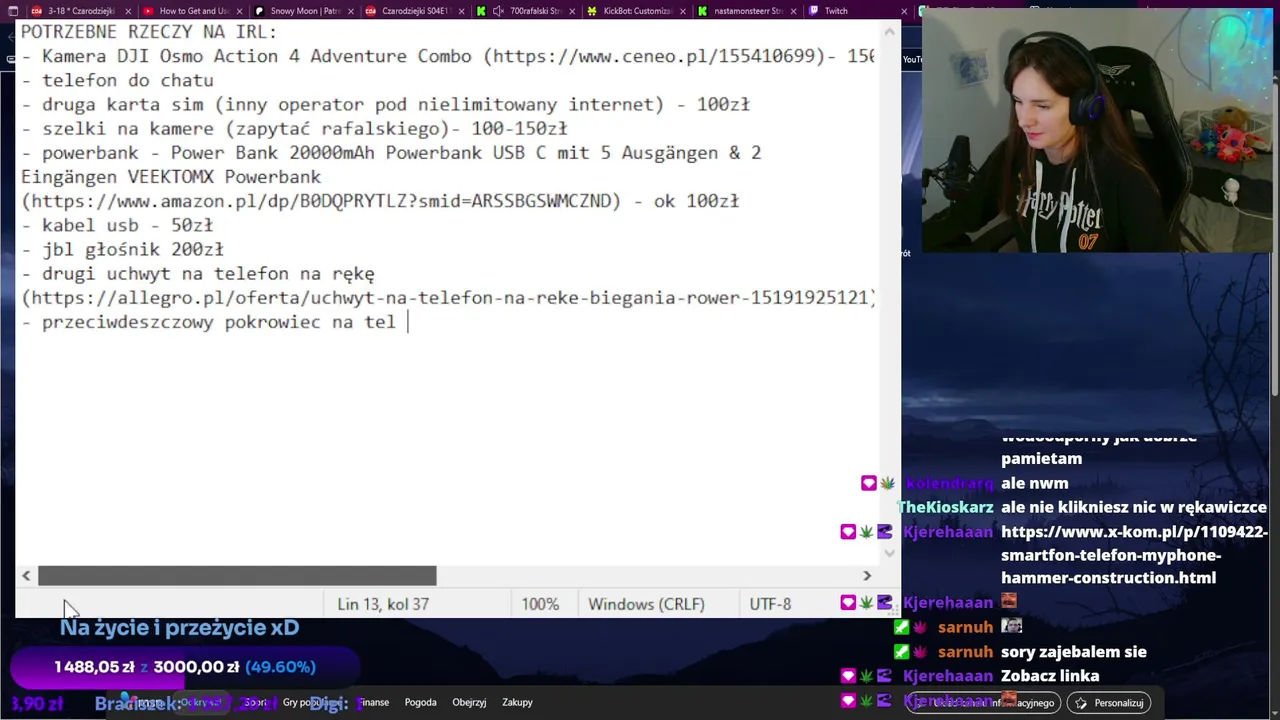Click the TheKioskarz username in chat

(x=945, y=507)
